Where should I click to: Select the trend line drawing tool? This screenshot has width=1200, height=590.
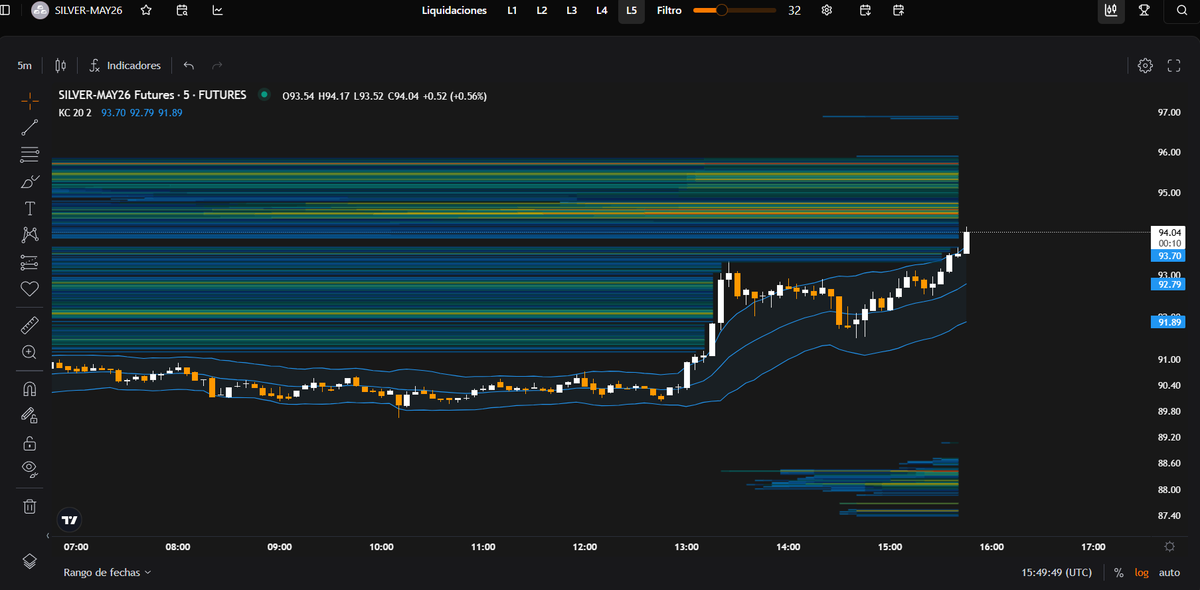coord(30,127)
